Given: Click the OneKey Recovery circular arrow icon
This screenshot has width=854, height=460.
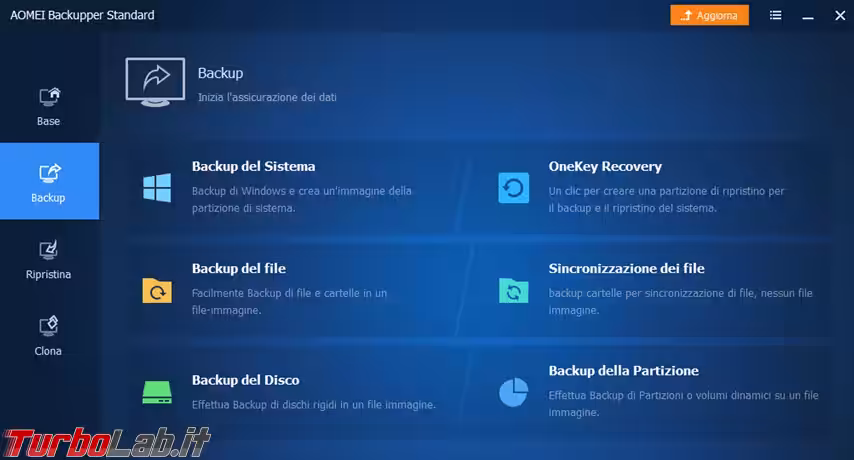Looking at the screenshot, I should (513, 187).
